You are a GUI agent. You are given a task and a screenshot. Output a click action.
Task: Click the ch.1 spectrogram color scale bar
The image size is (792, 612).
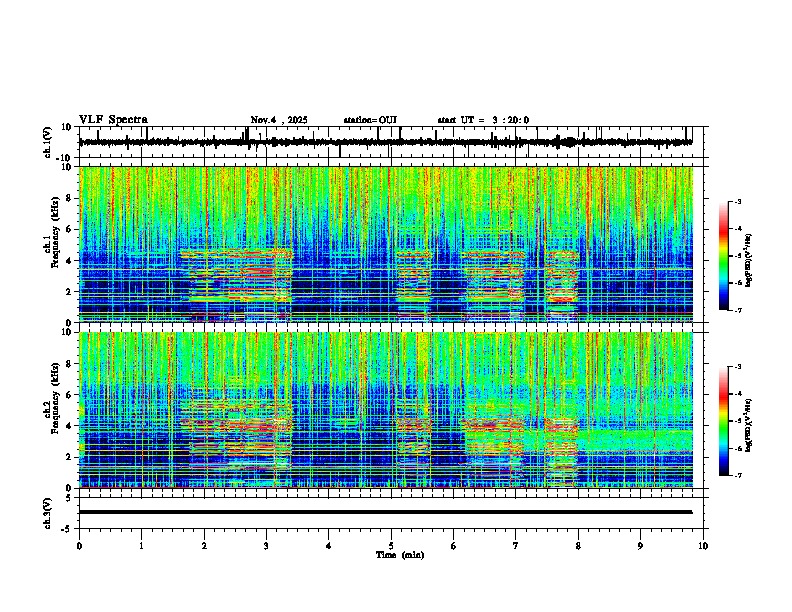click(723, 256)
